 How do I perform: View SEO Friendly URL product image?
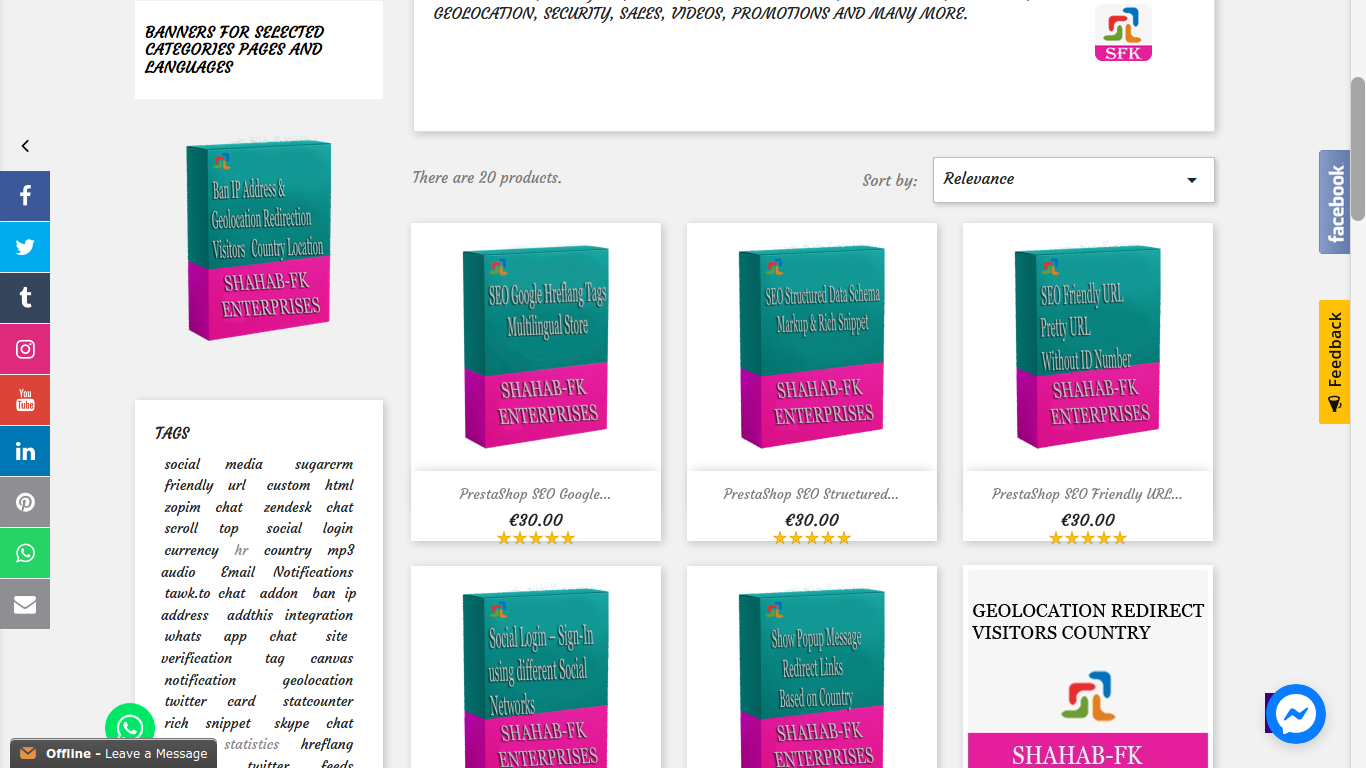click(1088, 347)
